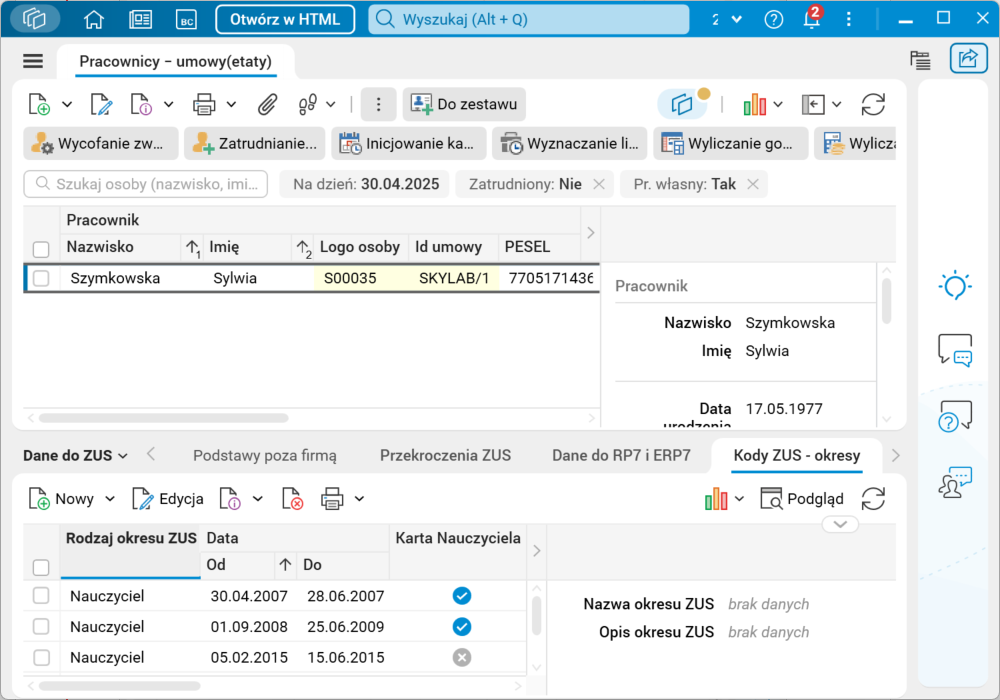
Task: Click the share icon at top right
Action: 967,59
